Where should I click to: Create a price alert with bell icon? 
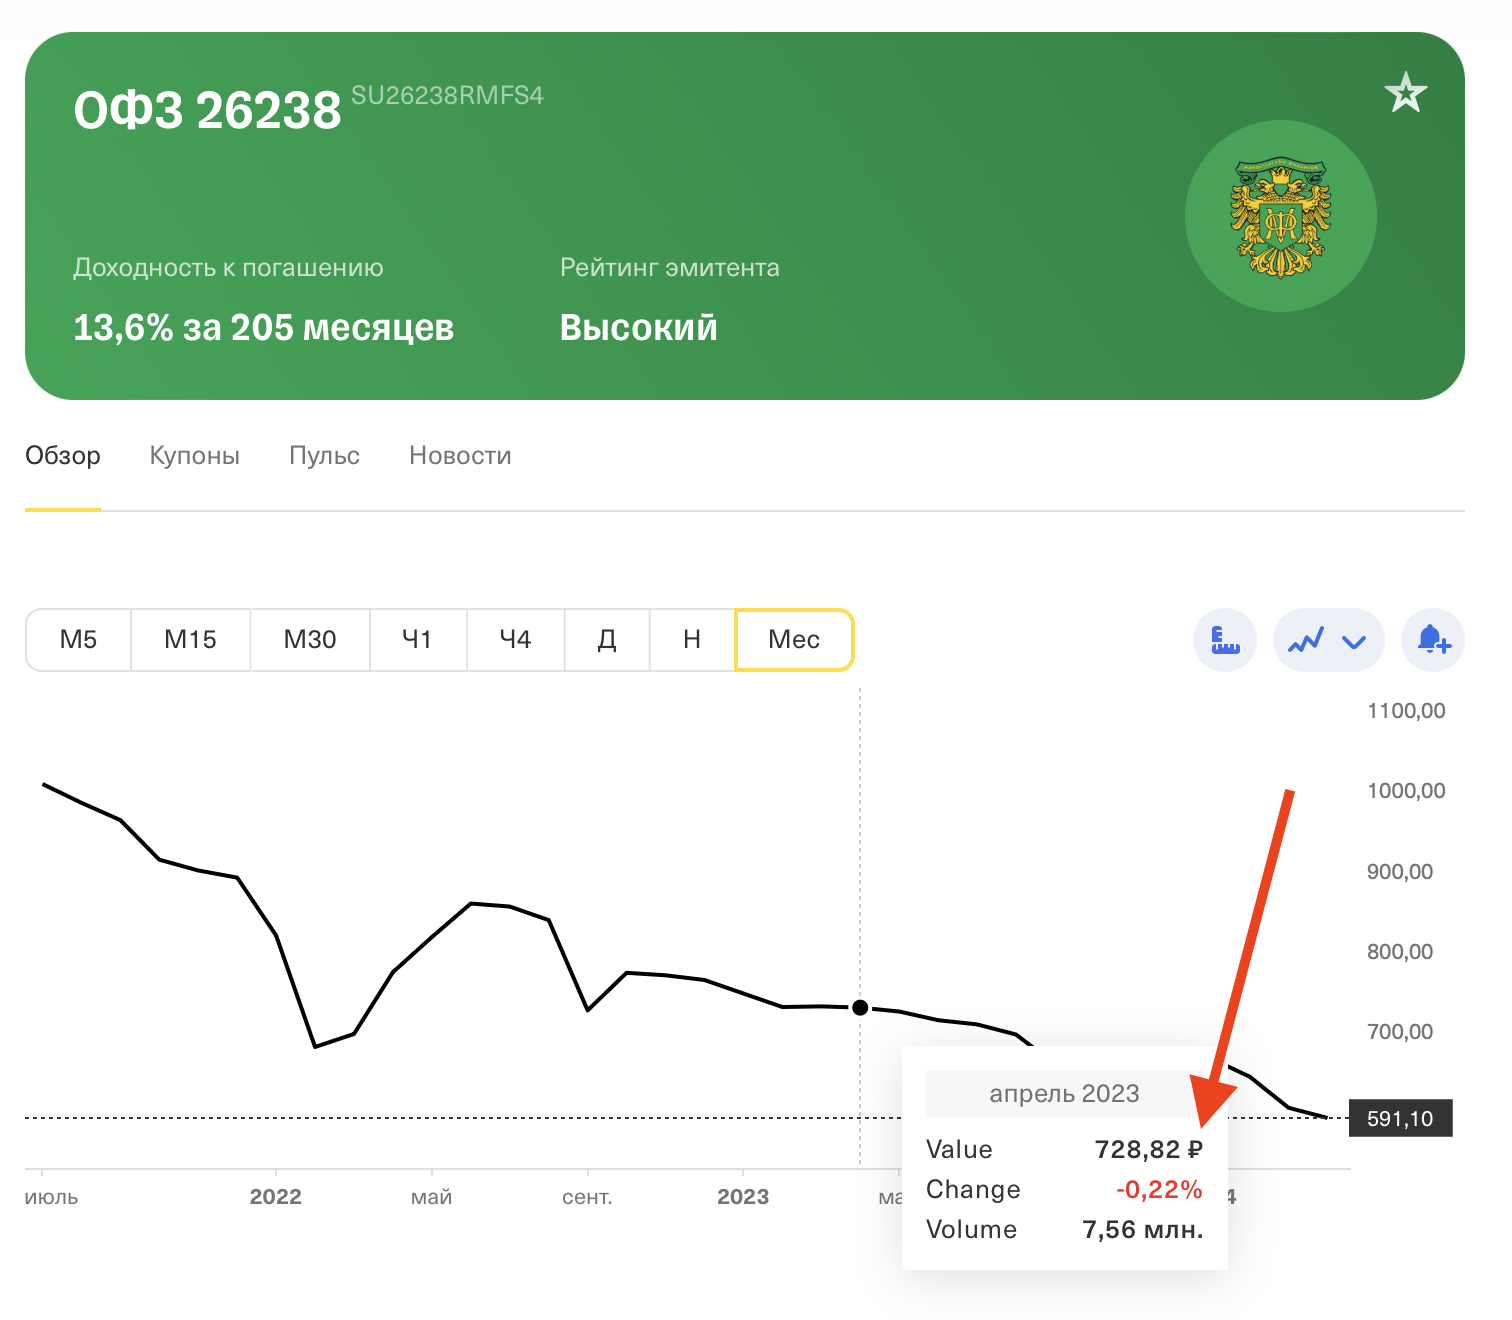(1433, 640)
